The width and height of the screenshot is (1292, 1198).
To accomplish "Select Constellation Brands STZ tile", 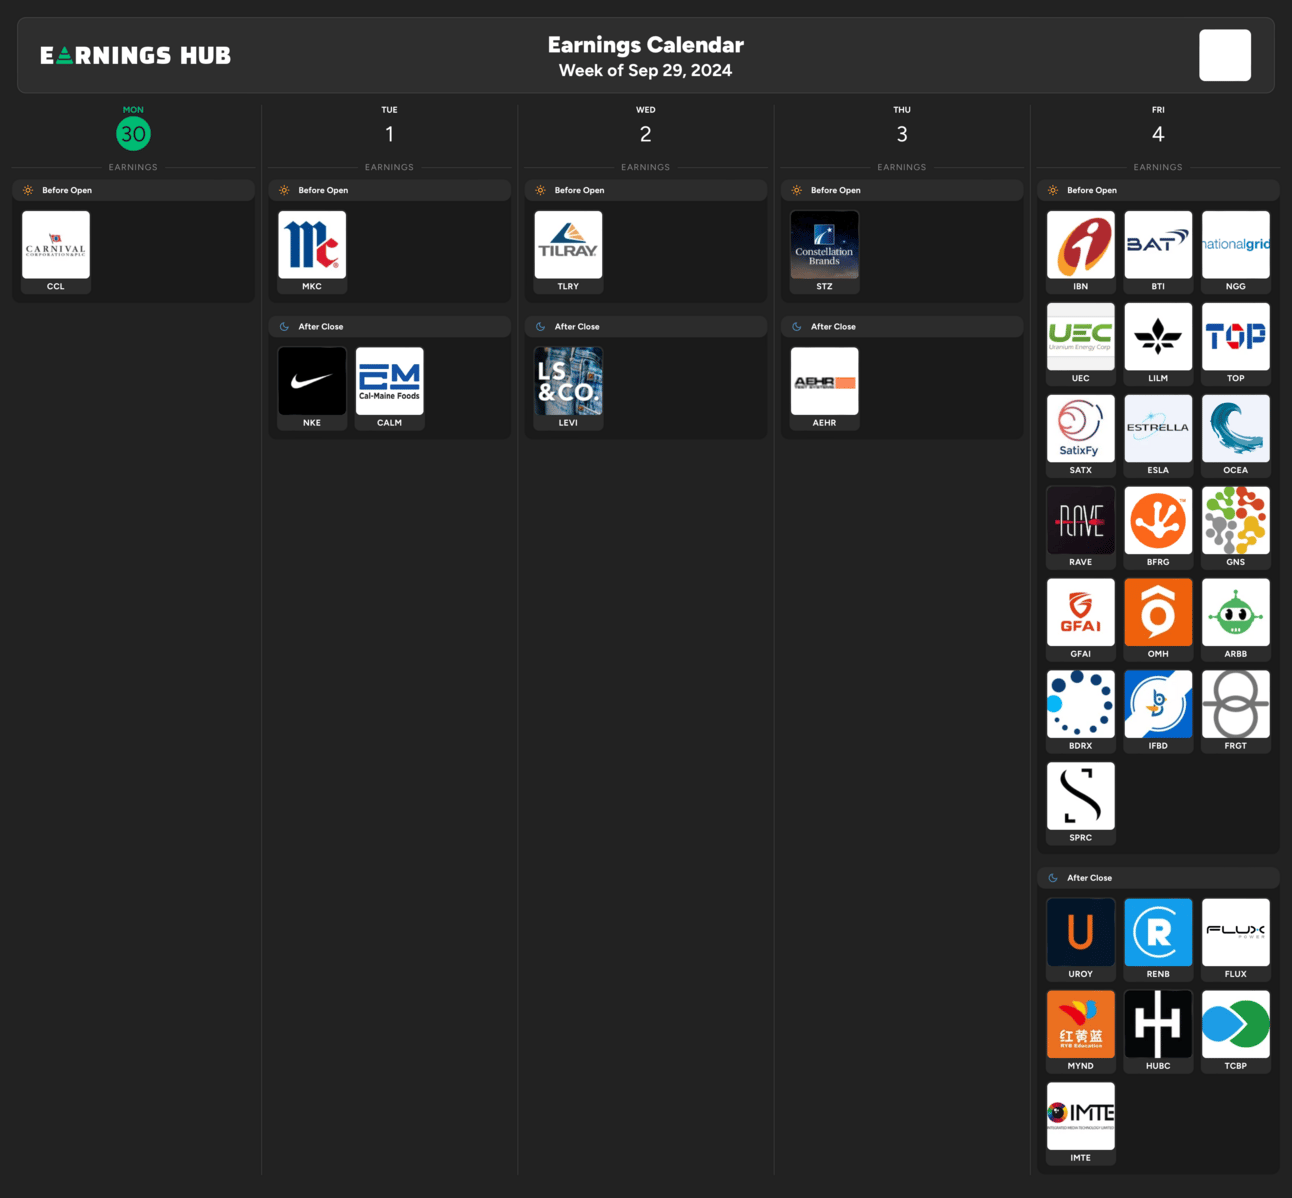I will coord(824,251).
